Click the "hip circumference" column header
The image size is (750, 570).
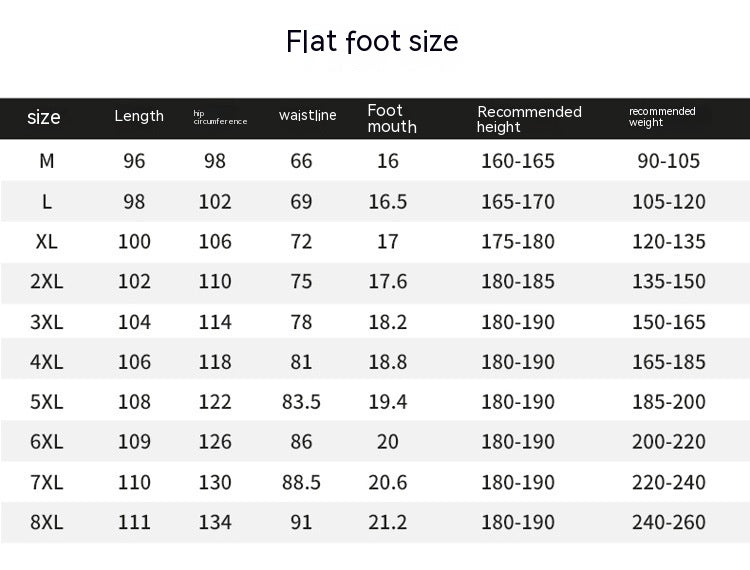click(x=220, y=118)
